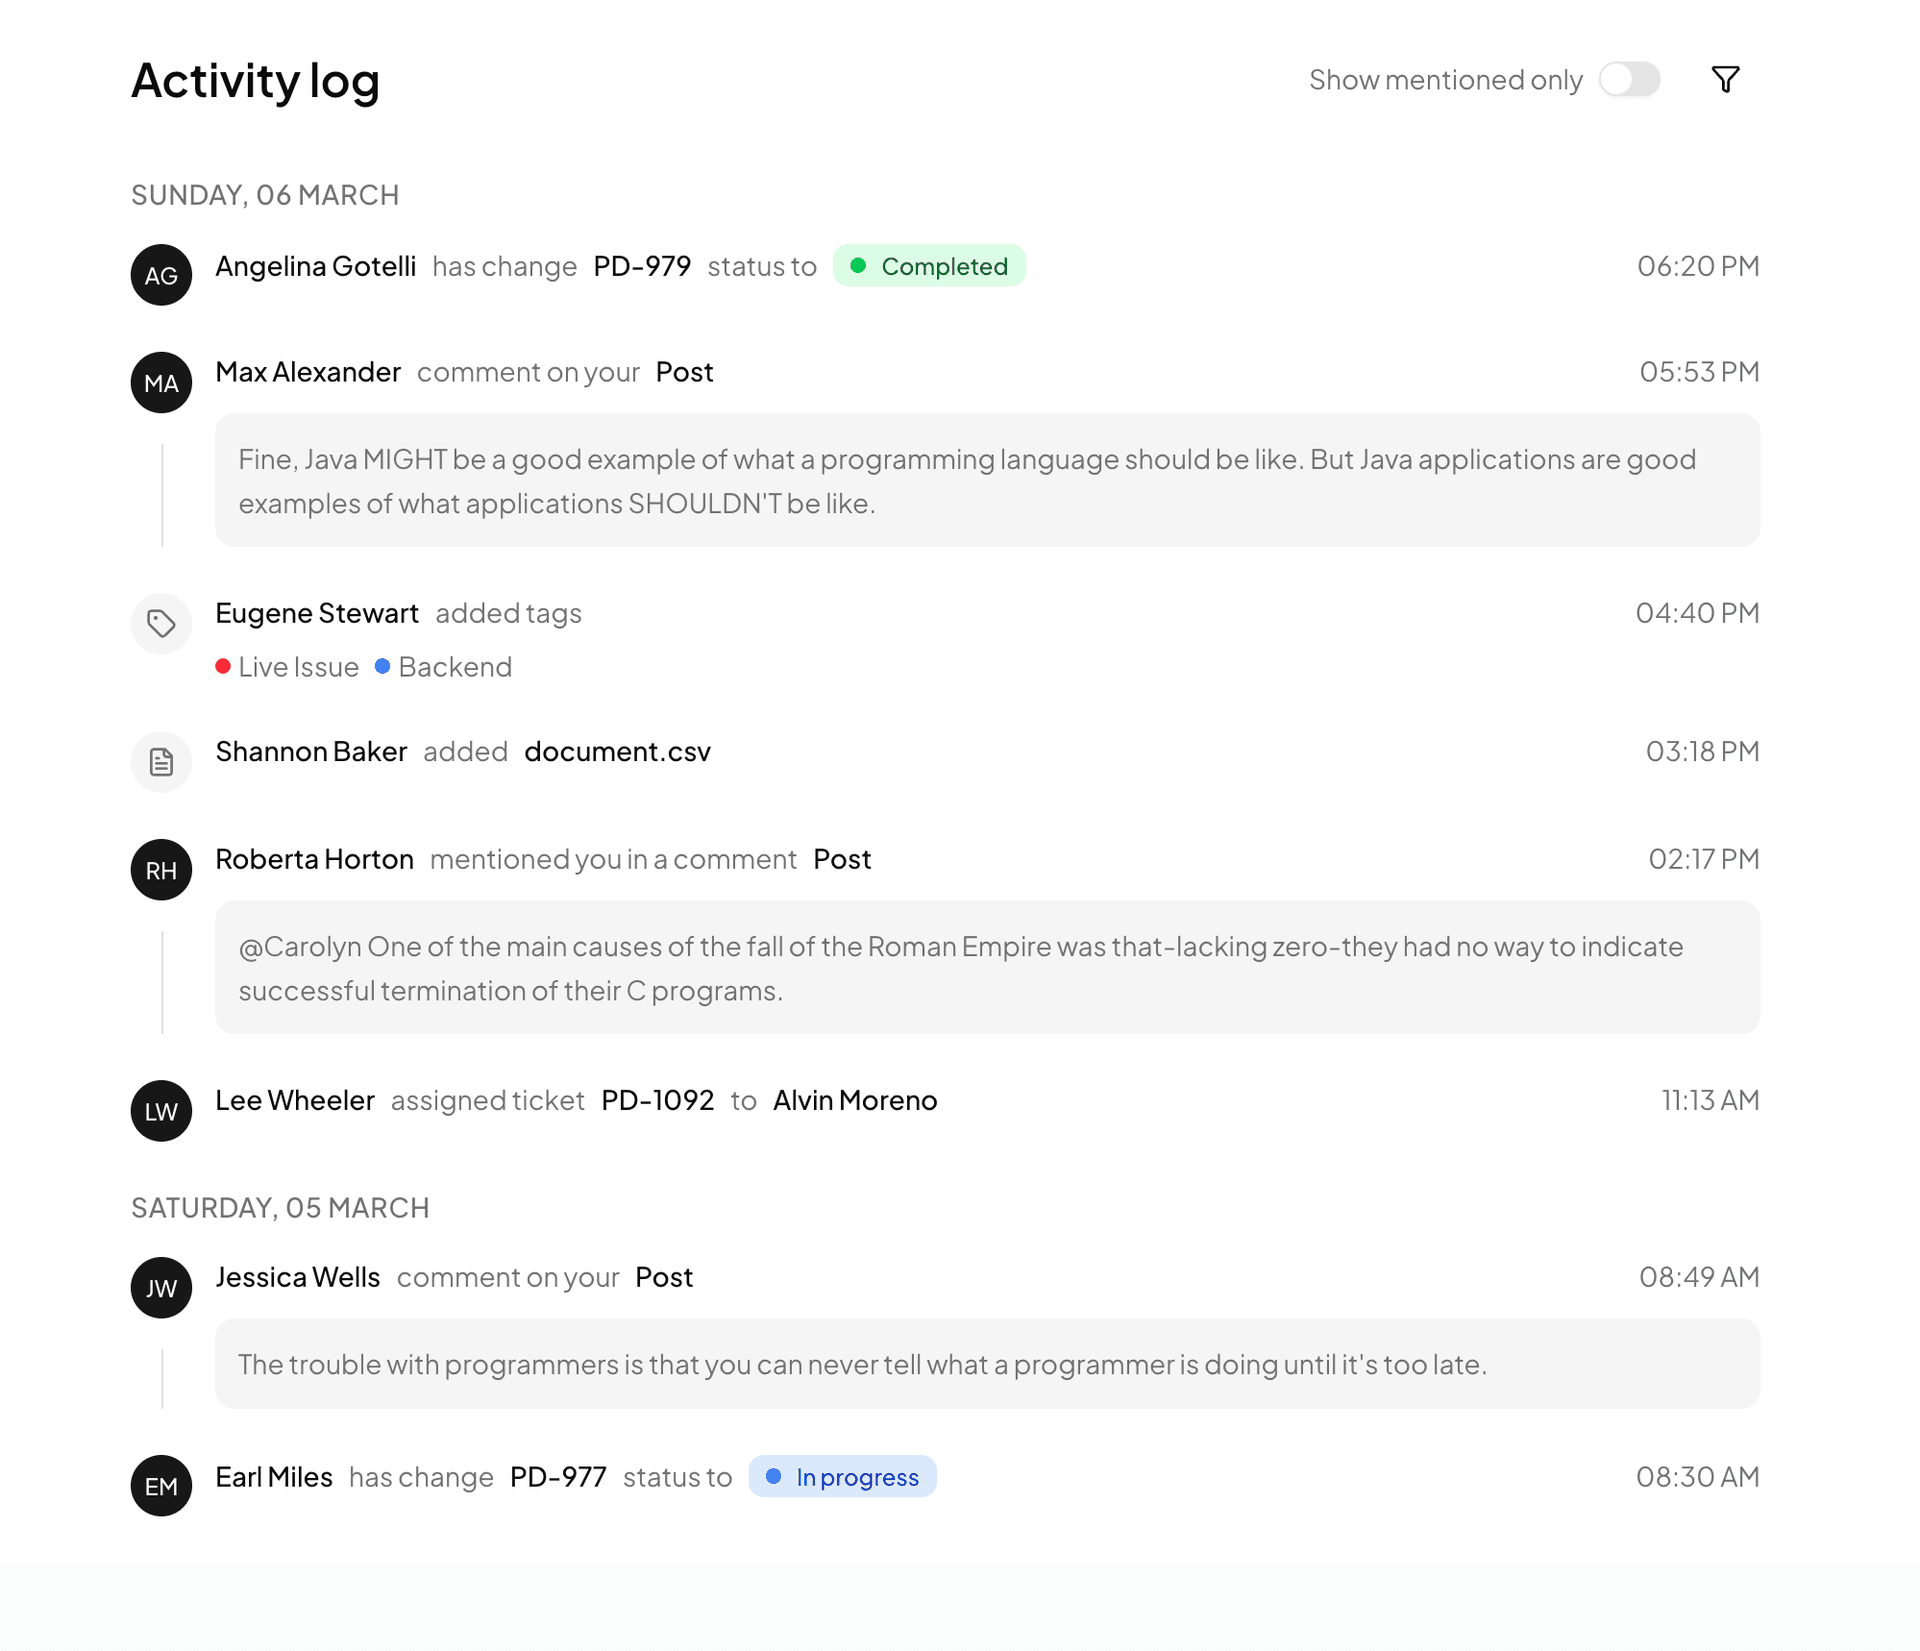Collapse the Sunday, 06 March section header
This screenshot has height=1651, width=1920.
pyautogui.click(x=264, y=194)
